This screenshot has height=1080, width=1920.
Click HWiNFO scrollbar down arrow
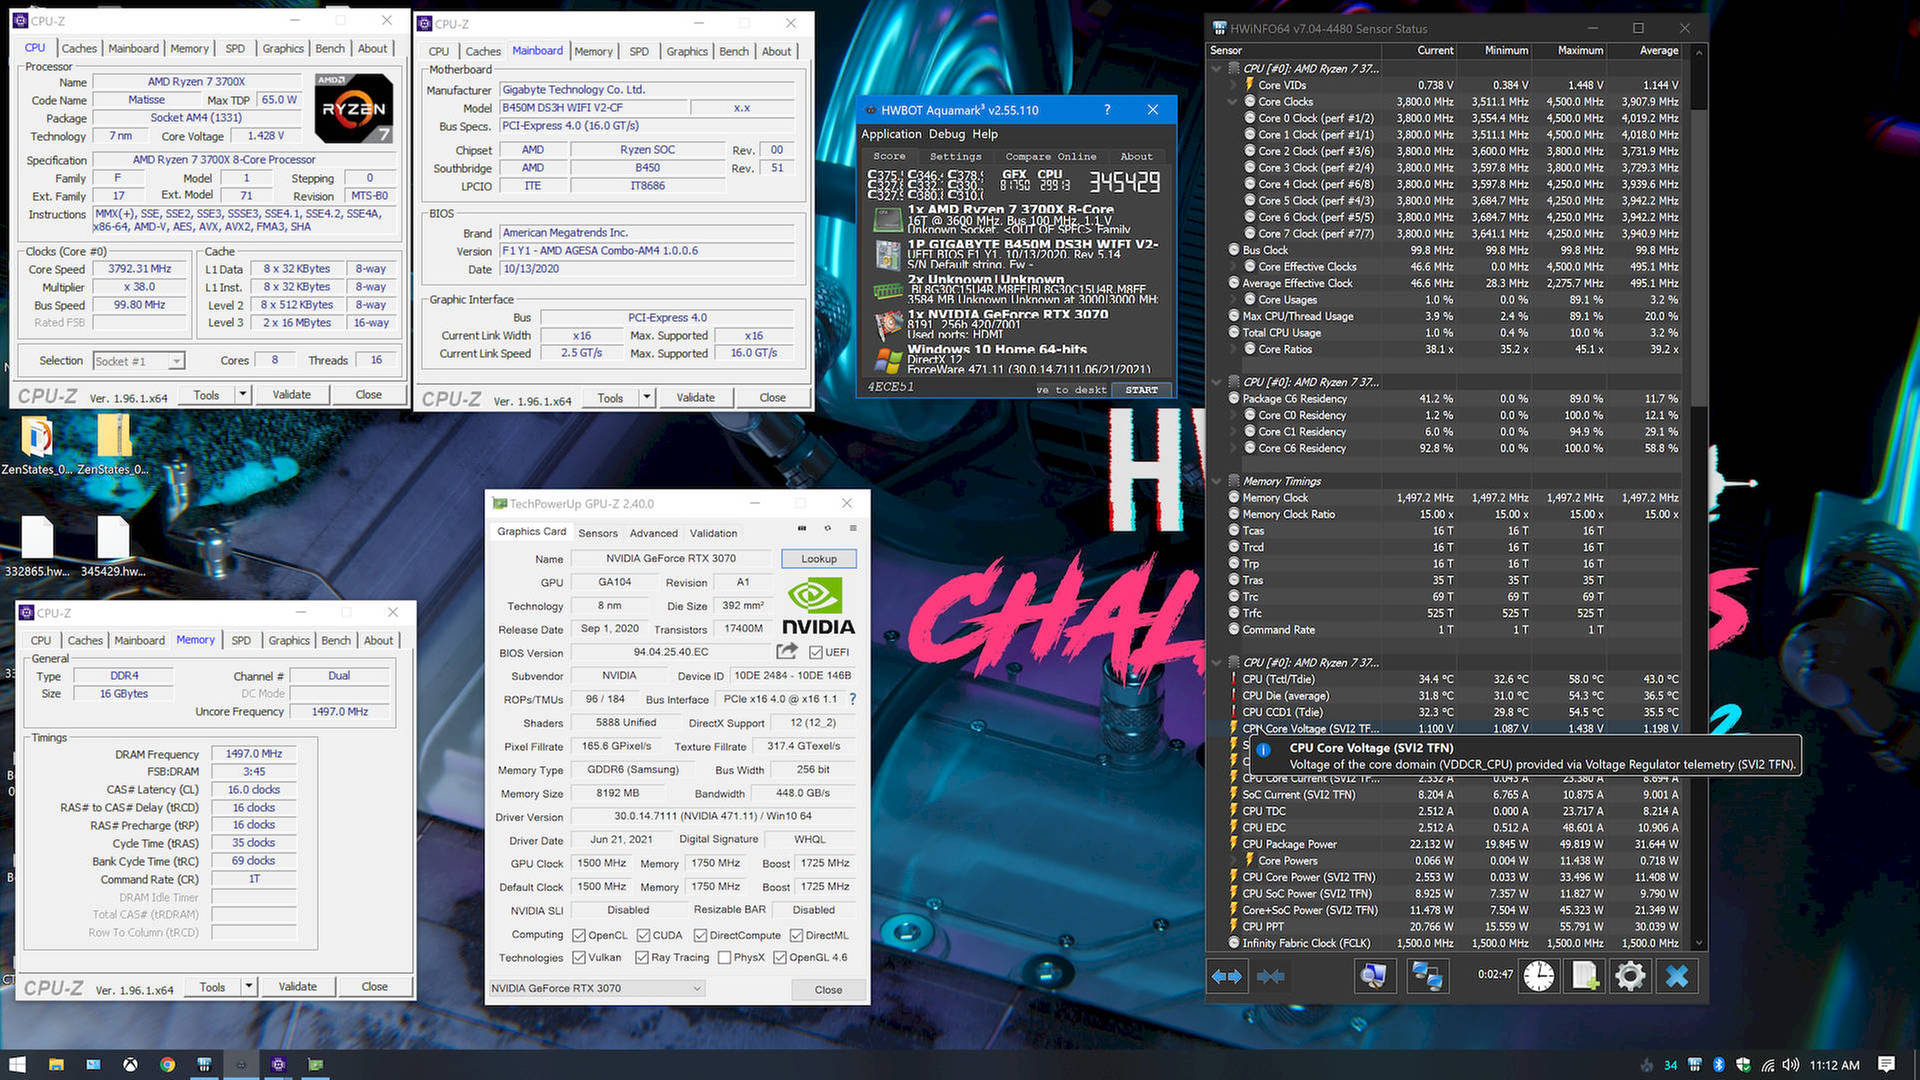(x=1698, y=943)
